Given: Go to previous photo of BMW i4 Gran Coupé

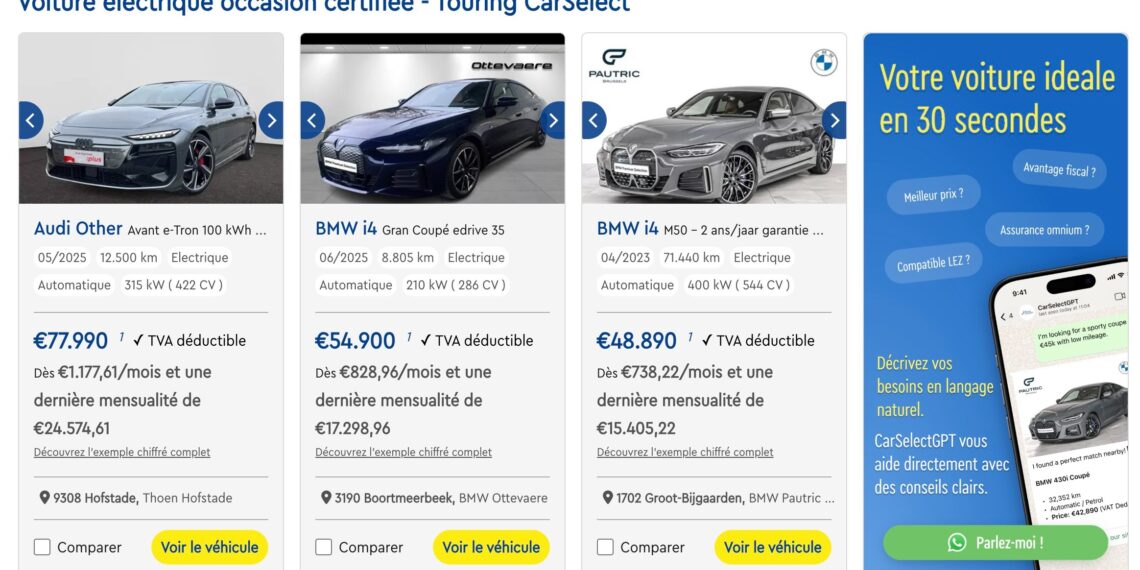Looking at the screenshot, I should point(313,120).
